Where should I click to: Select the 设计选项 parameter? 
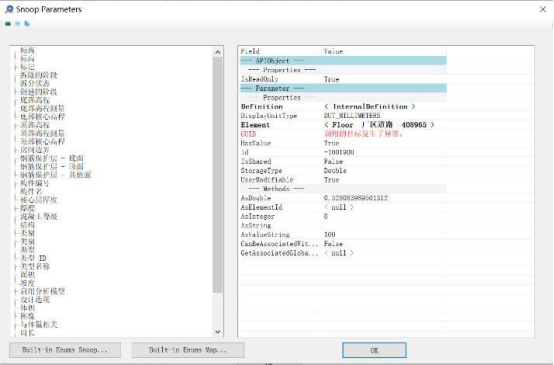click(35, 300)
